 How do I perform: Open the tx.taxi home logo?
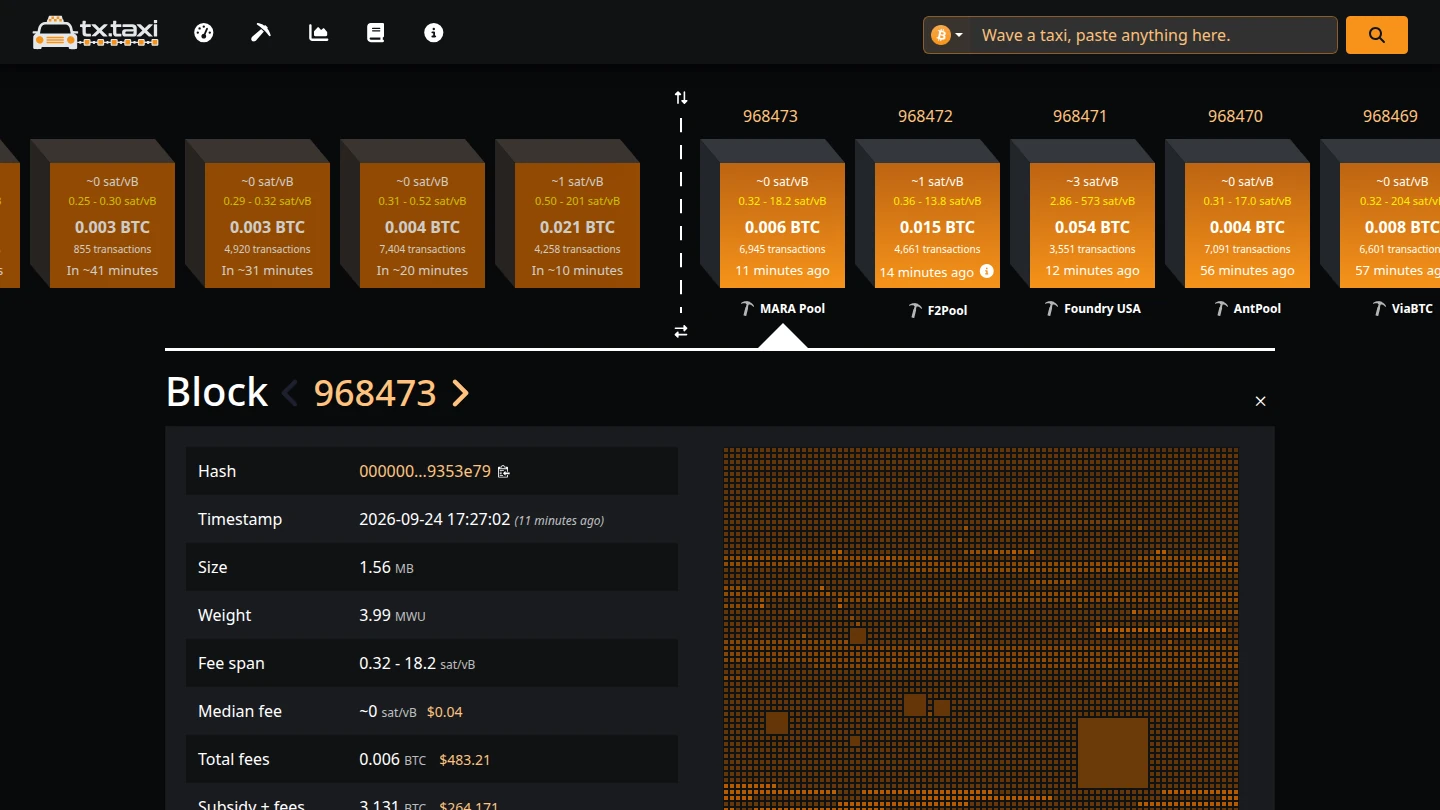pos(95,33)
